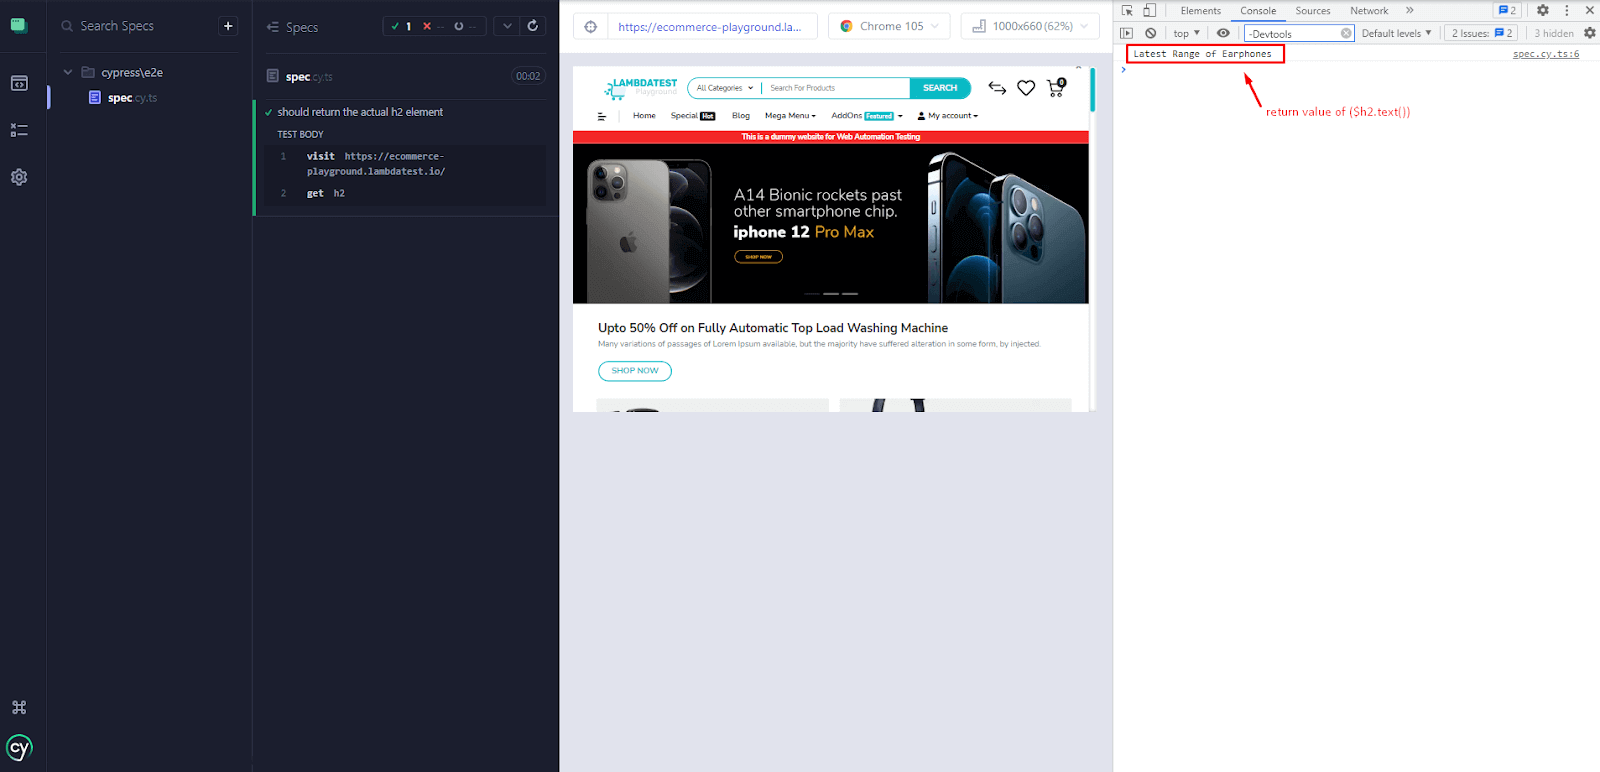This screenshot has height=772, width=1600.
Task: Switch to the Console tab
Action: pyautogui.click(x=1258, y=10)
